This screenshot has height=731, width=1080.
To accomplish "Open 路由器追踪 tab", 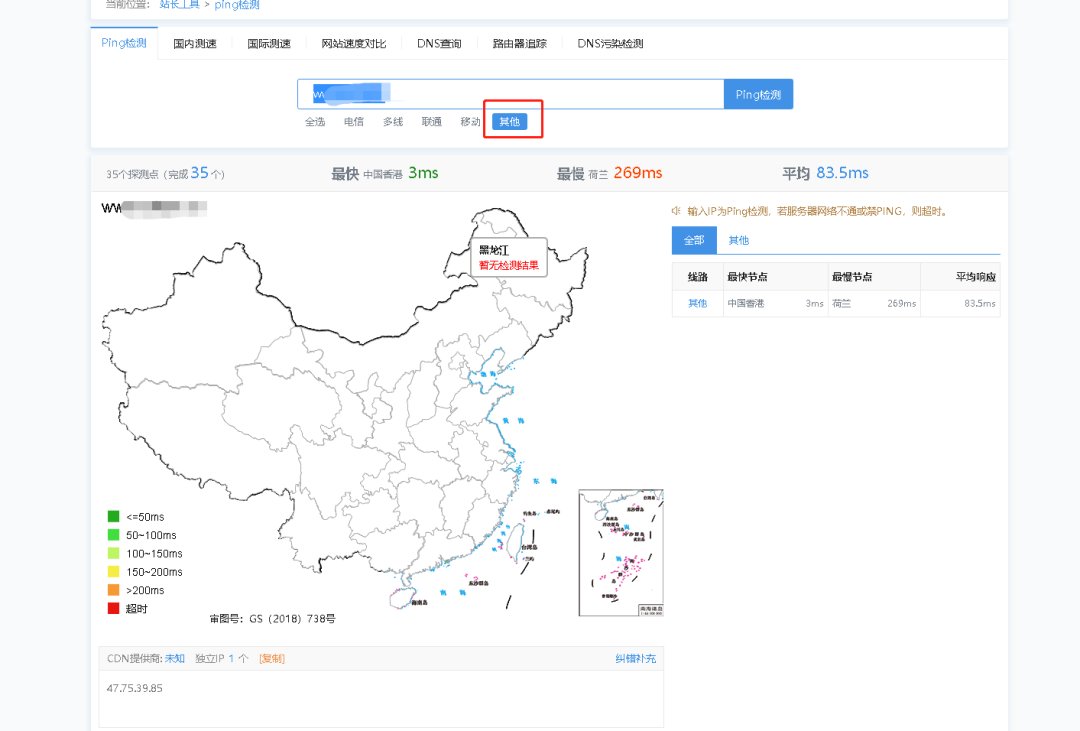I will point(520,43).
